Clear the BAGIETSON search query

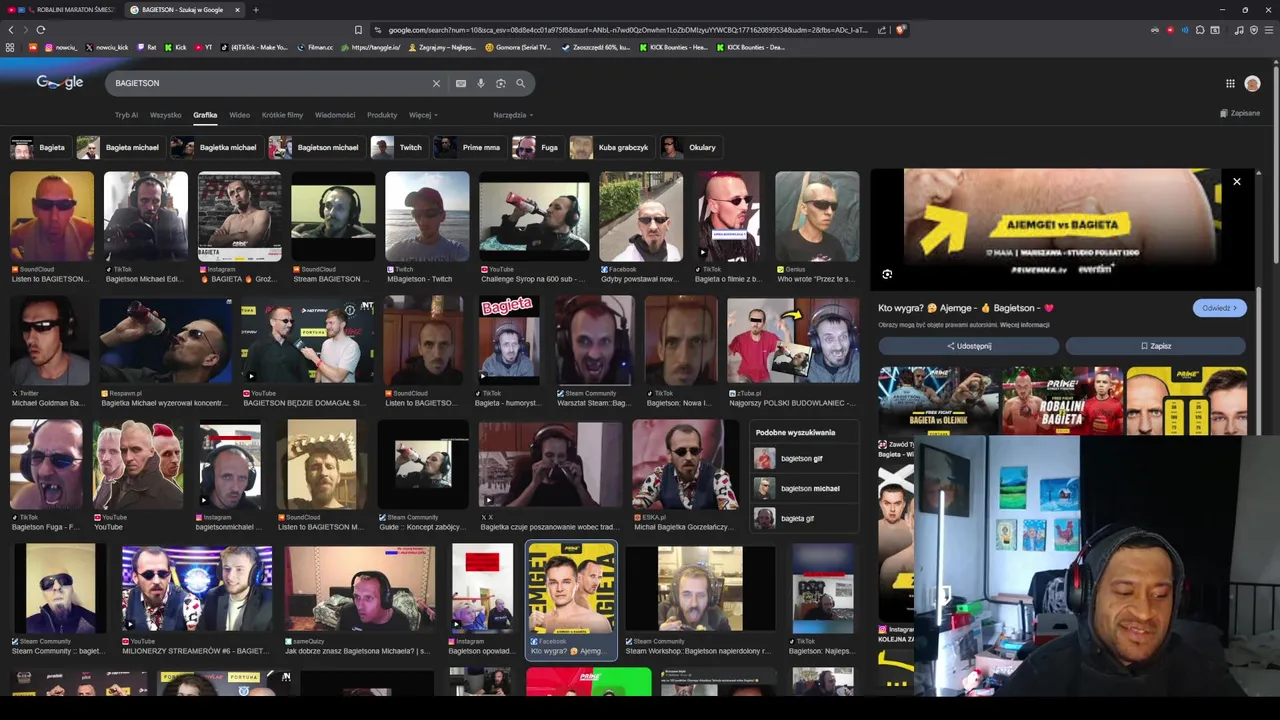coord(436,83)
